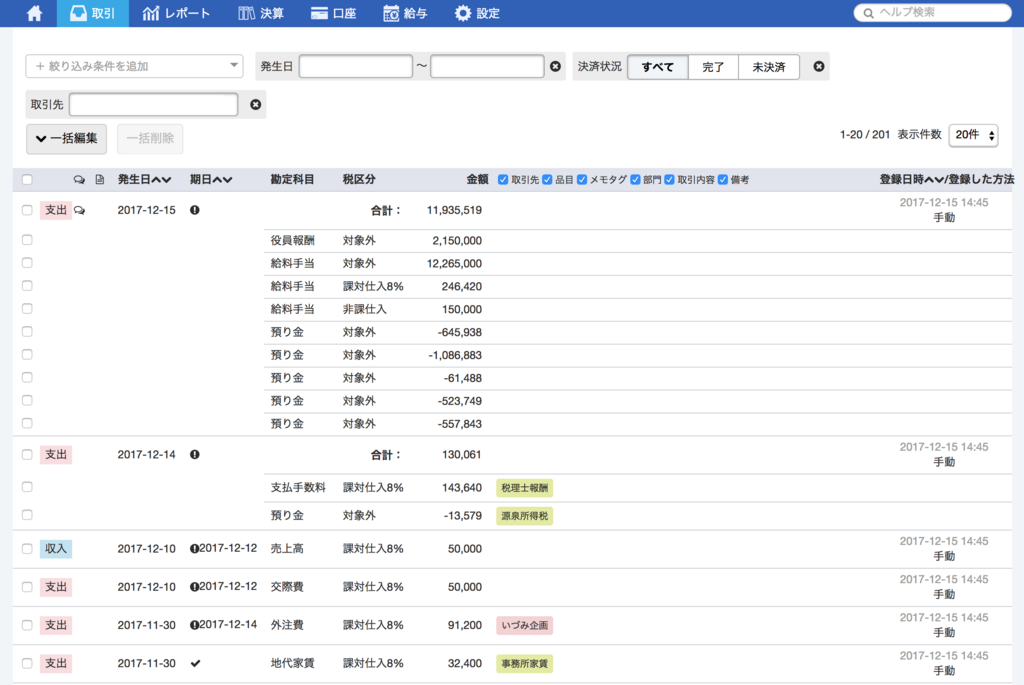
Task: Select 完了 settlement status
Action: point(713,67)
